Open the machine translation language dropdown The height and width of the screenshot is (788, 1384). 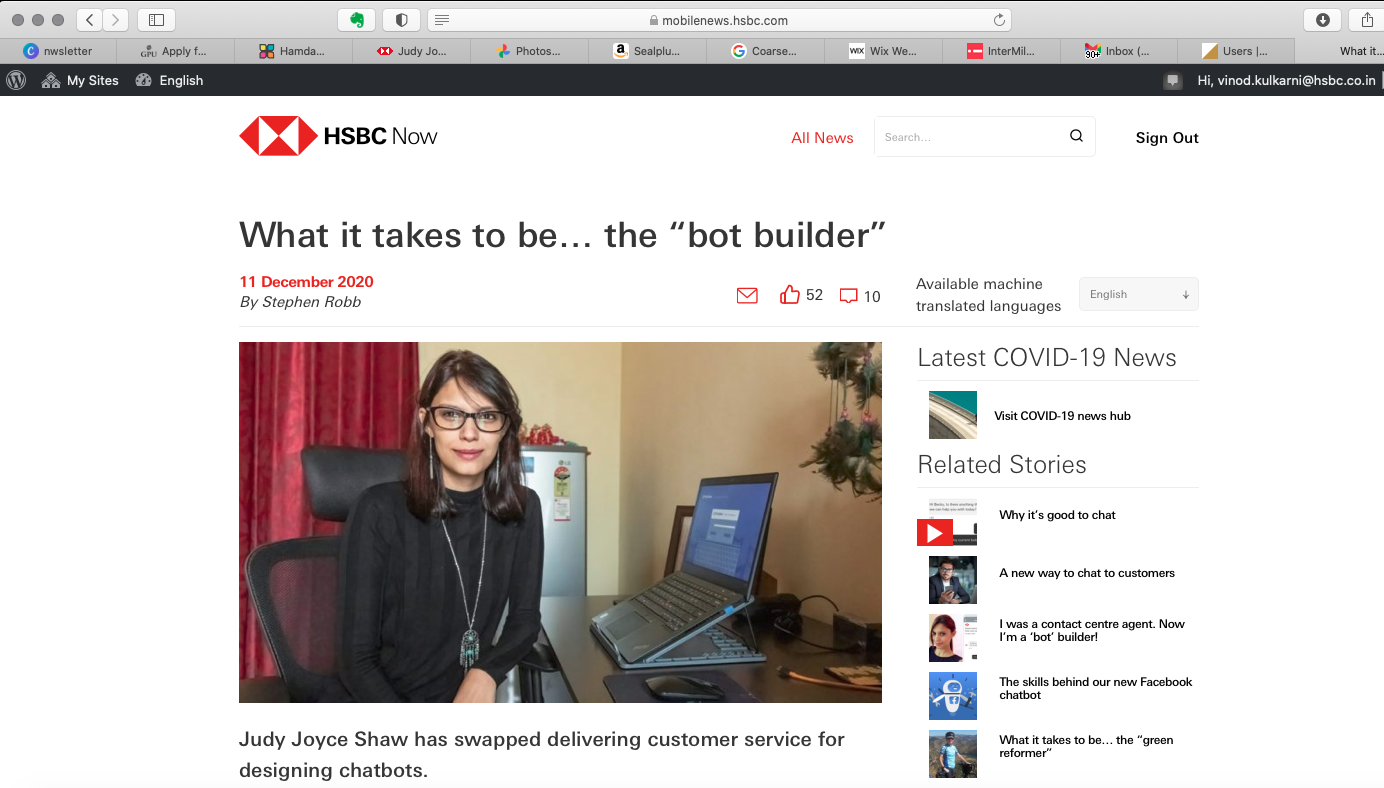(x=1138, y=294)
